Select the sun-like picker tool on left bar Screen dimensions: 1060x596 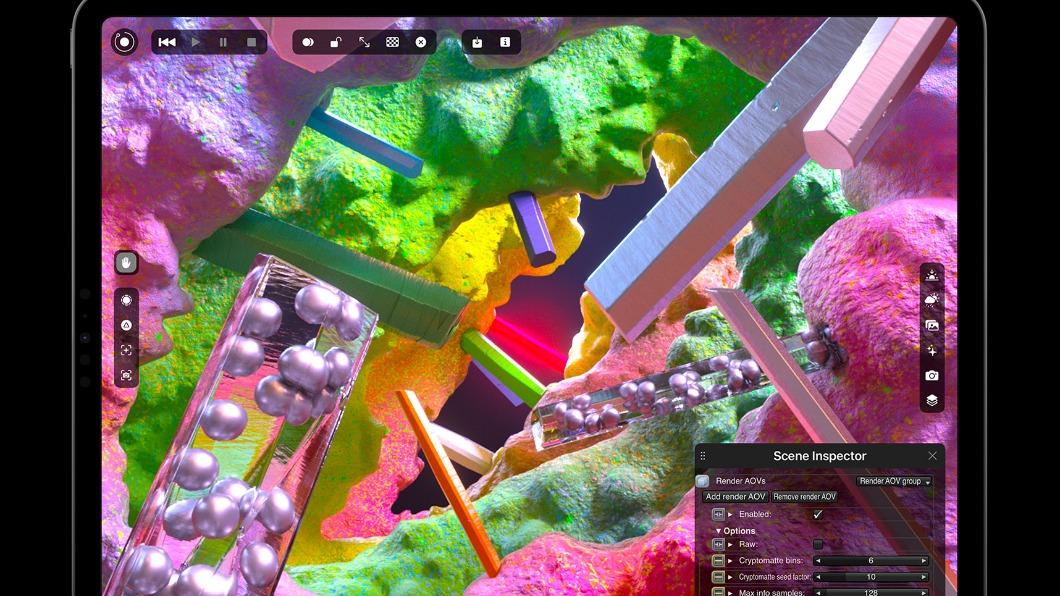(126, 300)
